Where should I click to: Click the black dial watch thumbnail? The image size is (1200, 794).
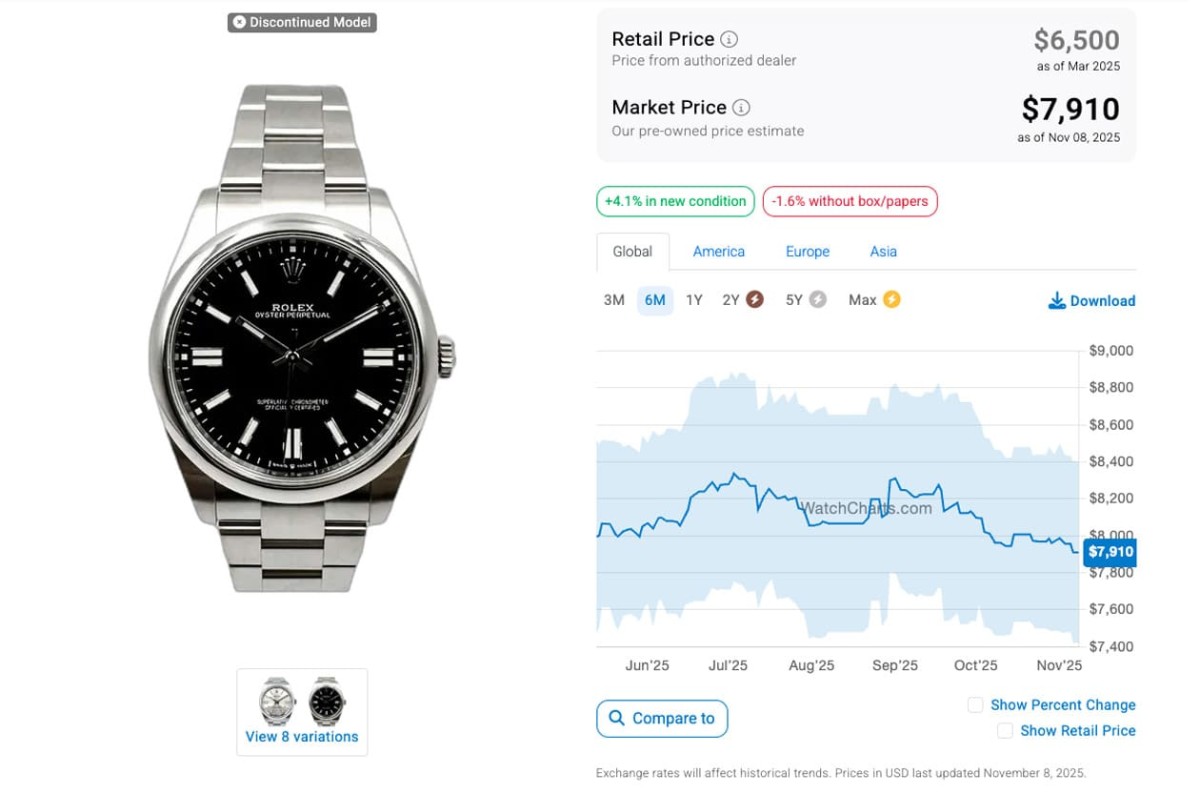click(x=327, y=701)
